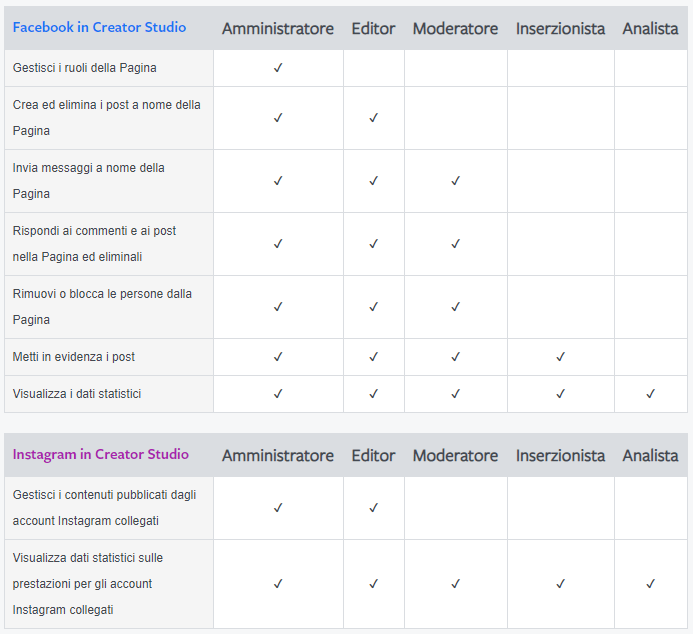Viewport: 693px width, 634px height.
Task: Click Analista checkmark for Visualizza i dati statistici
Action: (x=651, y=394)
